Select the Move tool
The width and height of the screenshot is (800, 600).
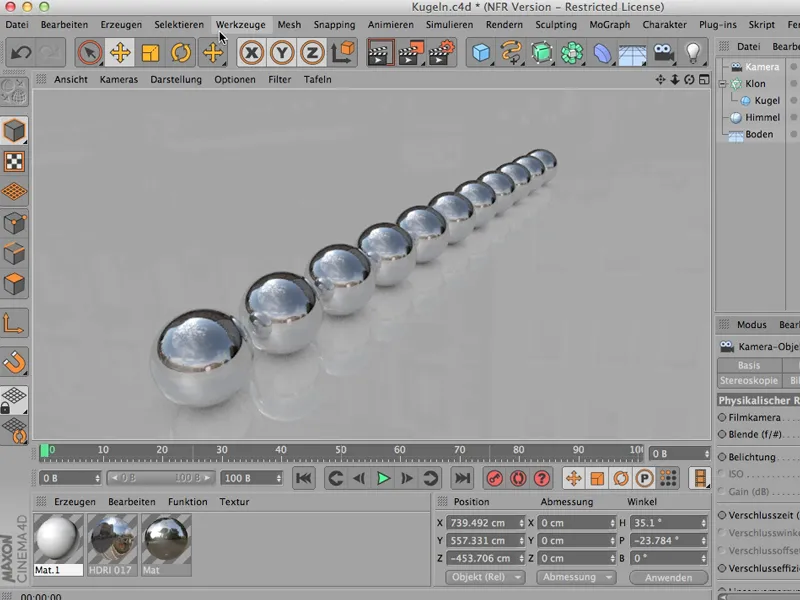tap(120, 53)
